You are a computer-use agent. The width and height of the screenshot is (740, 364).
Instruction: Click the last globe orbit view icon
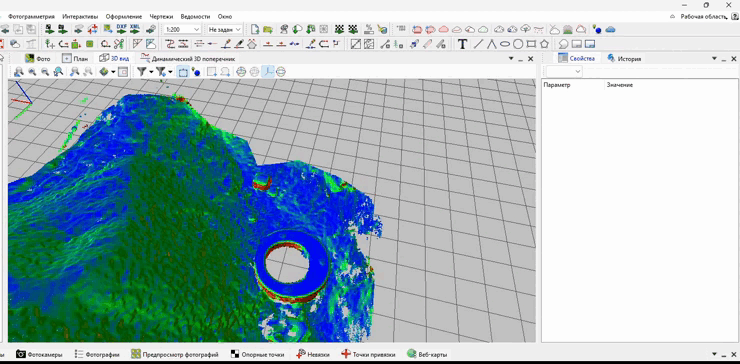click(281, 72)
